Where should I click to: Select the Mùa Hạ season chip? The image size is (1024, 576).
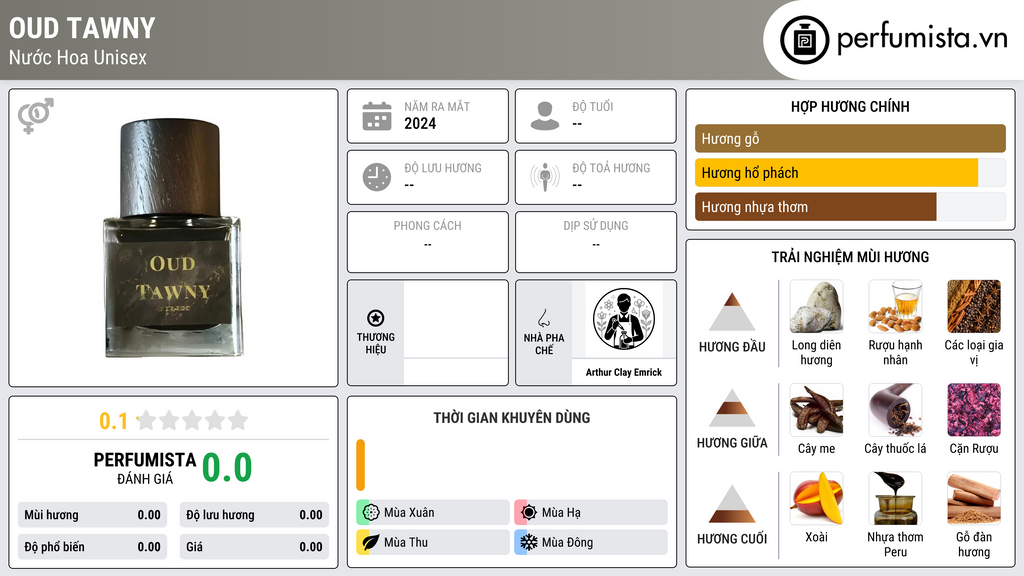click(x=591, y=513)
